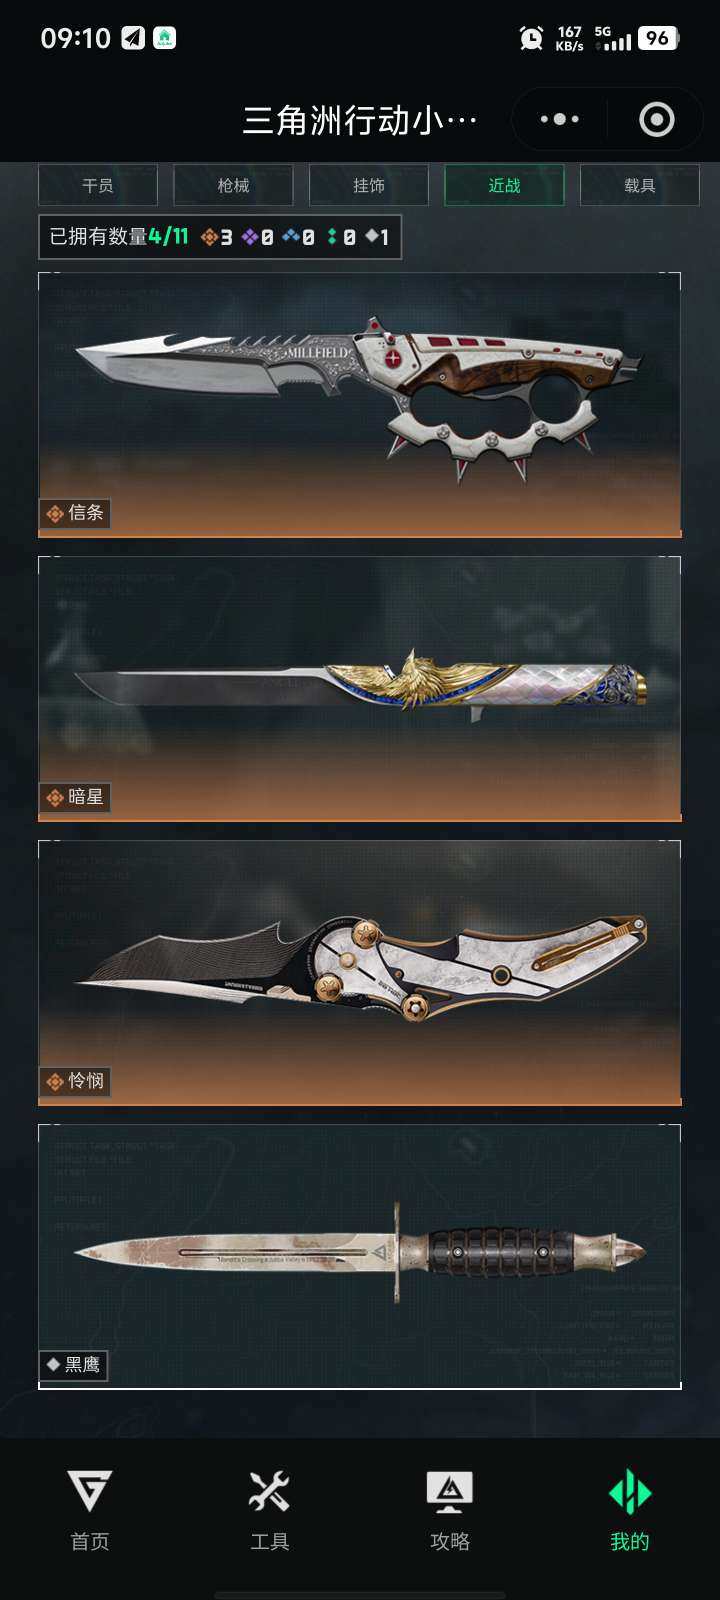Open the 暗星 eagle blade card
This screenshot has height=1600, width=720.
coord(360,689)
